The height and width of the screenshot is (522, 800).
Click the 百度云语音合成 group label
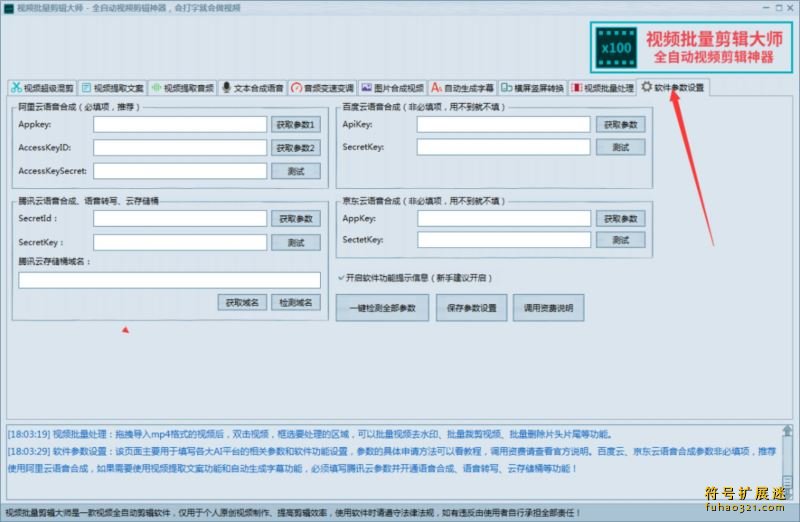424,107
